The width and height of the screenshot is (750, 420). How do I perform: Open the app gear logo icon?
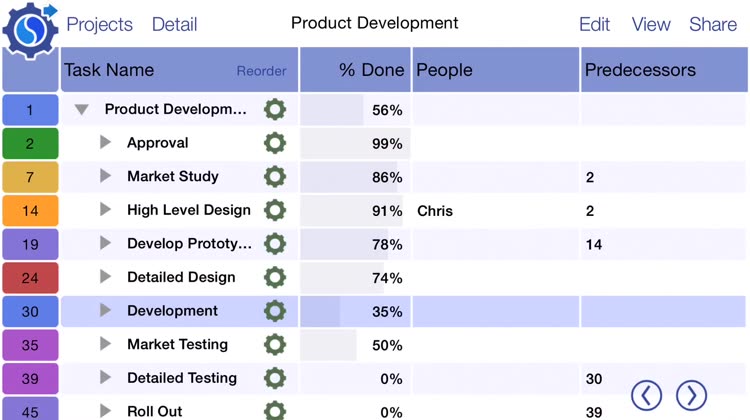click(x=30, y=30)
